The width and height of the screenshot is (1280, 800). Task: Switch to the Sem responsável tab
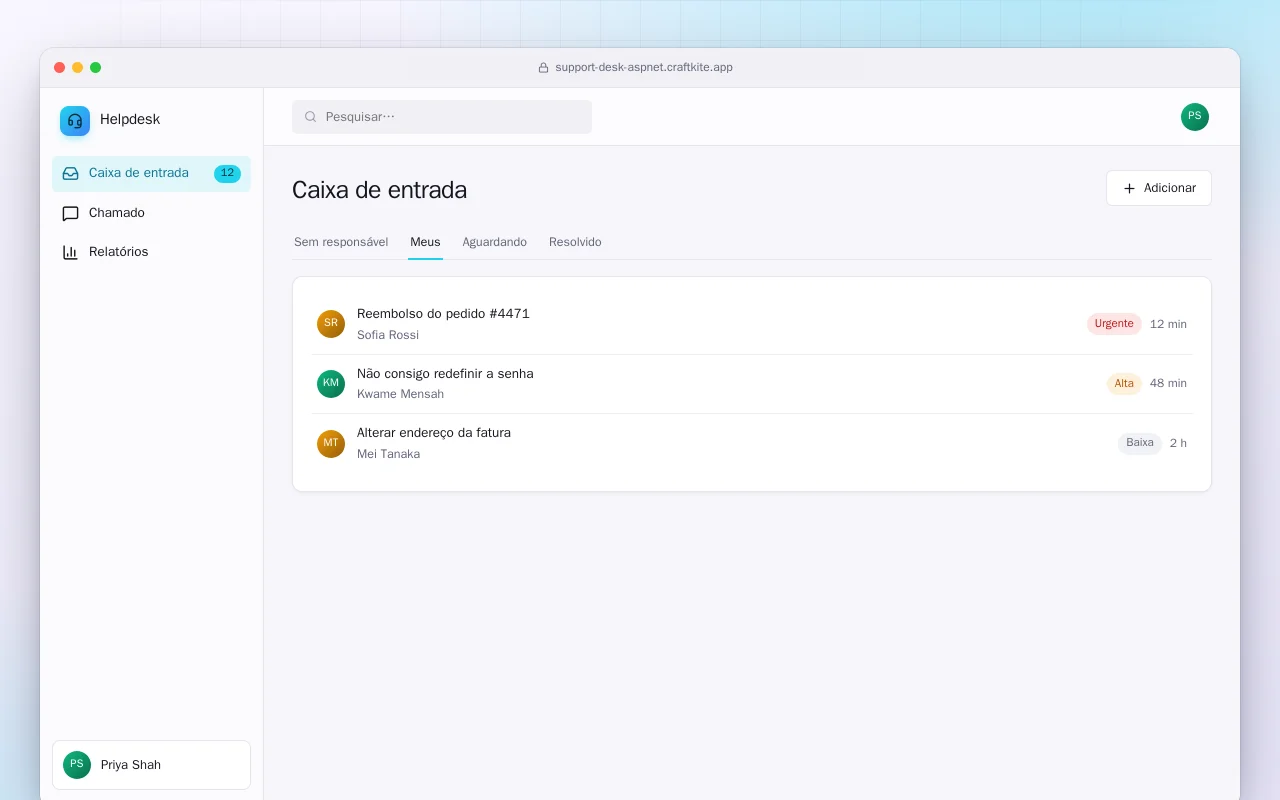pyautogui.click(x=341, y=242)
